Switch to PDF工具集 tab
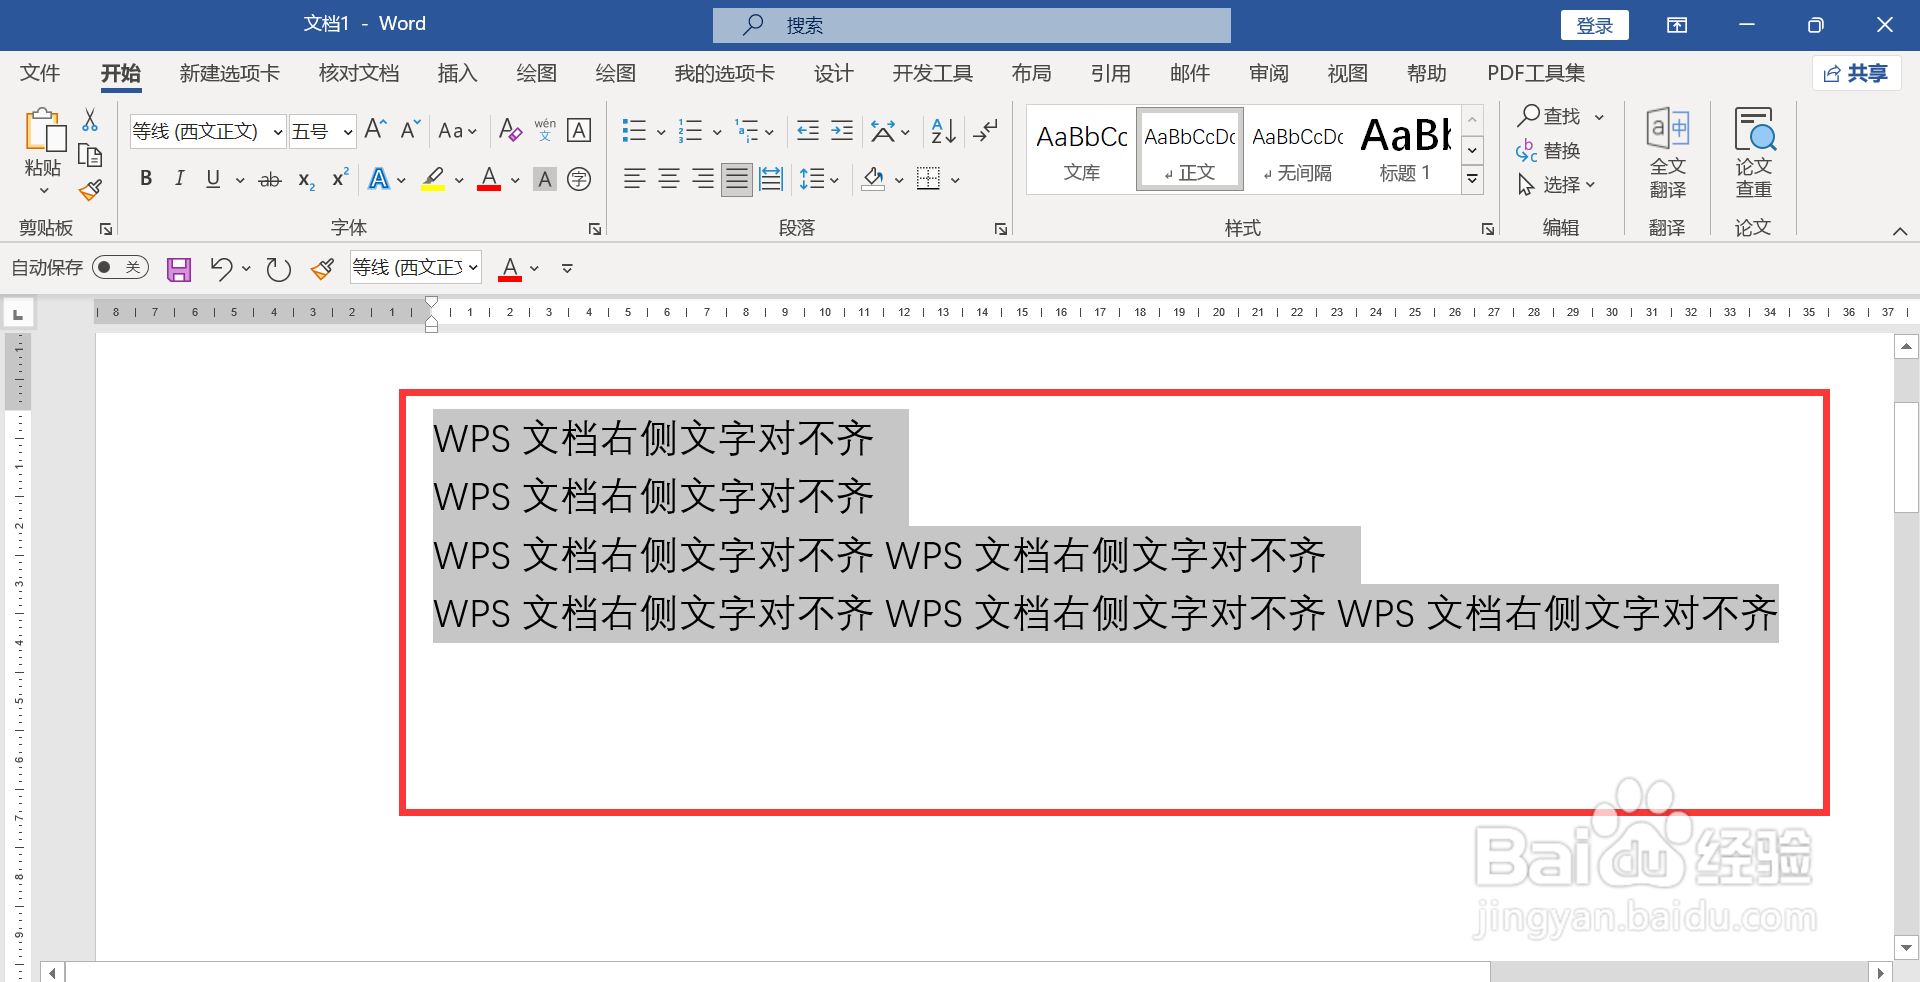The height and width of the screenshot is (982, 1920). click(1535, 73)
